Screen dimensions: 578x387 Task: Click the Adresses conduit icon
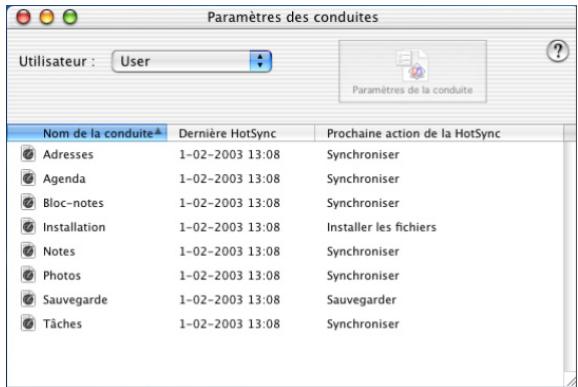tap(28, 154)
